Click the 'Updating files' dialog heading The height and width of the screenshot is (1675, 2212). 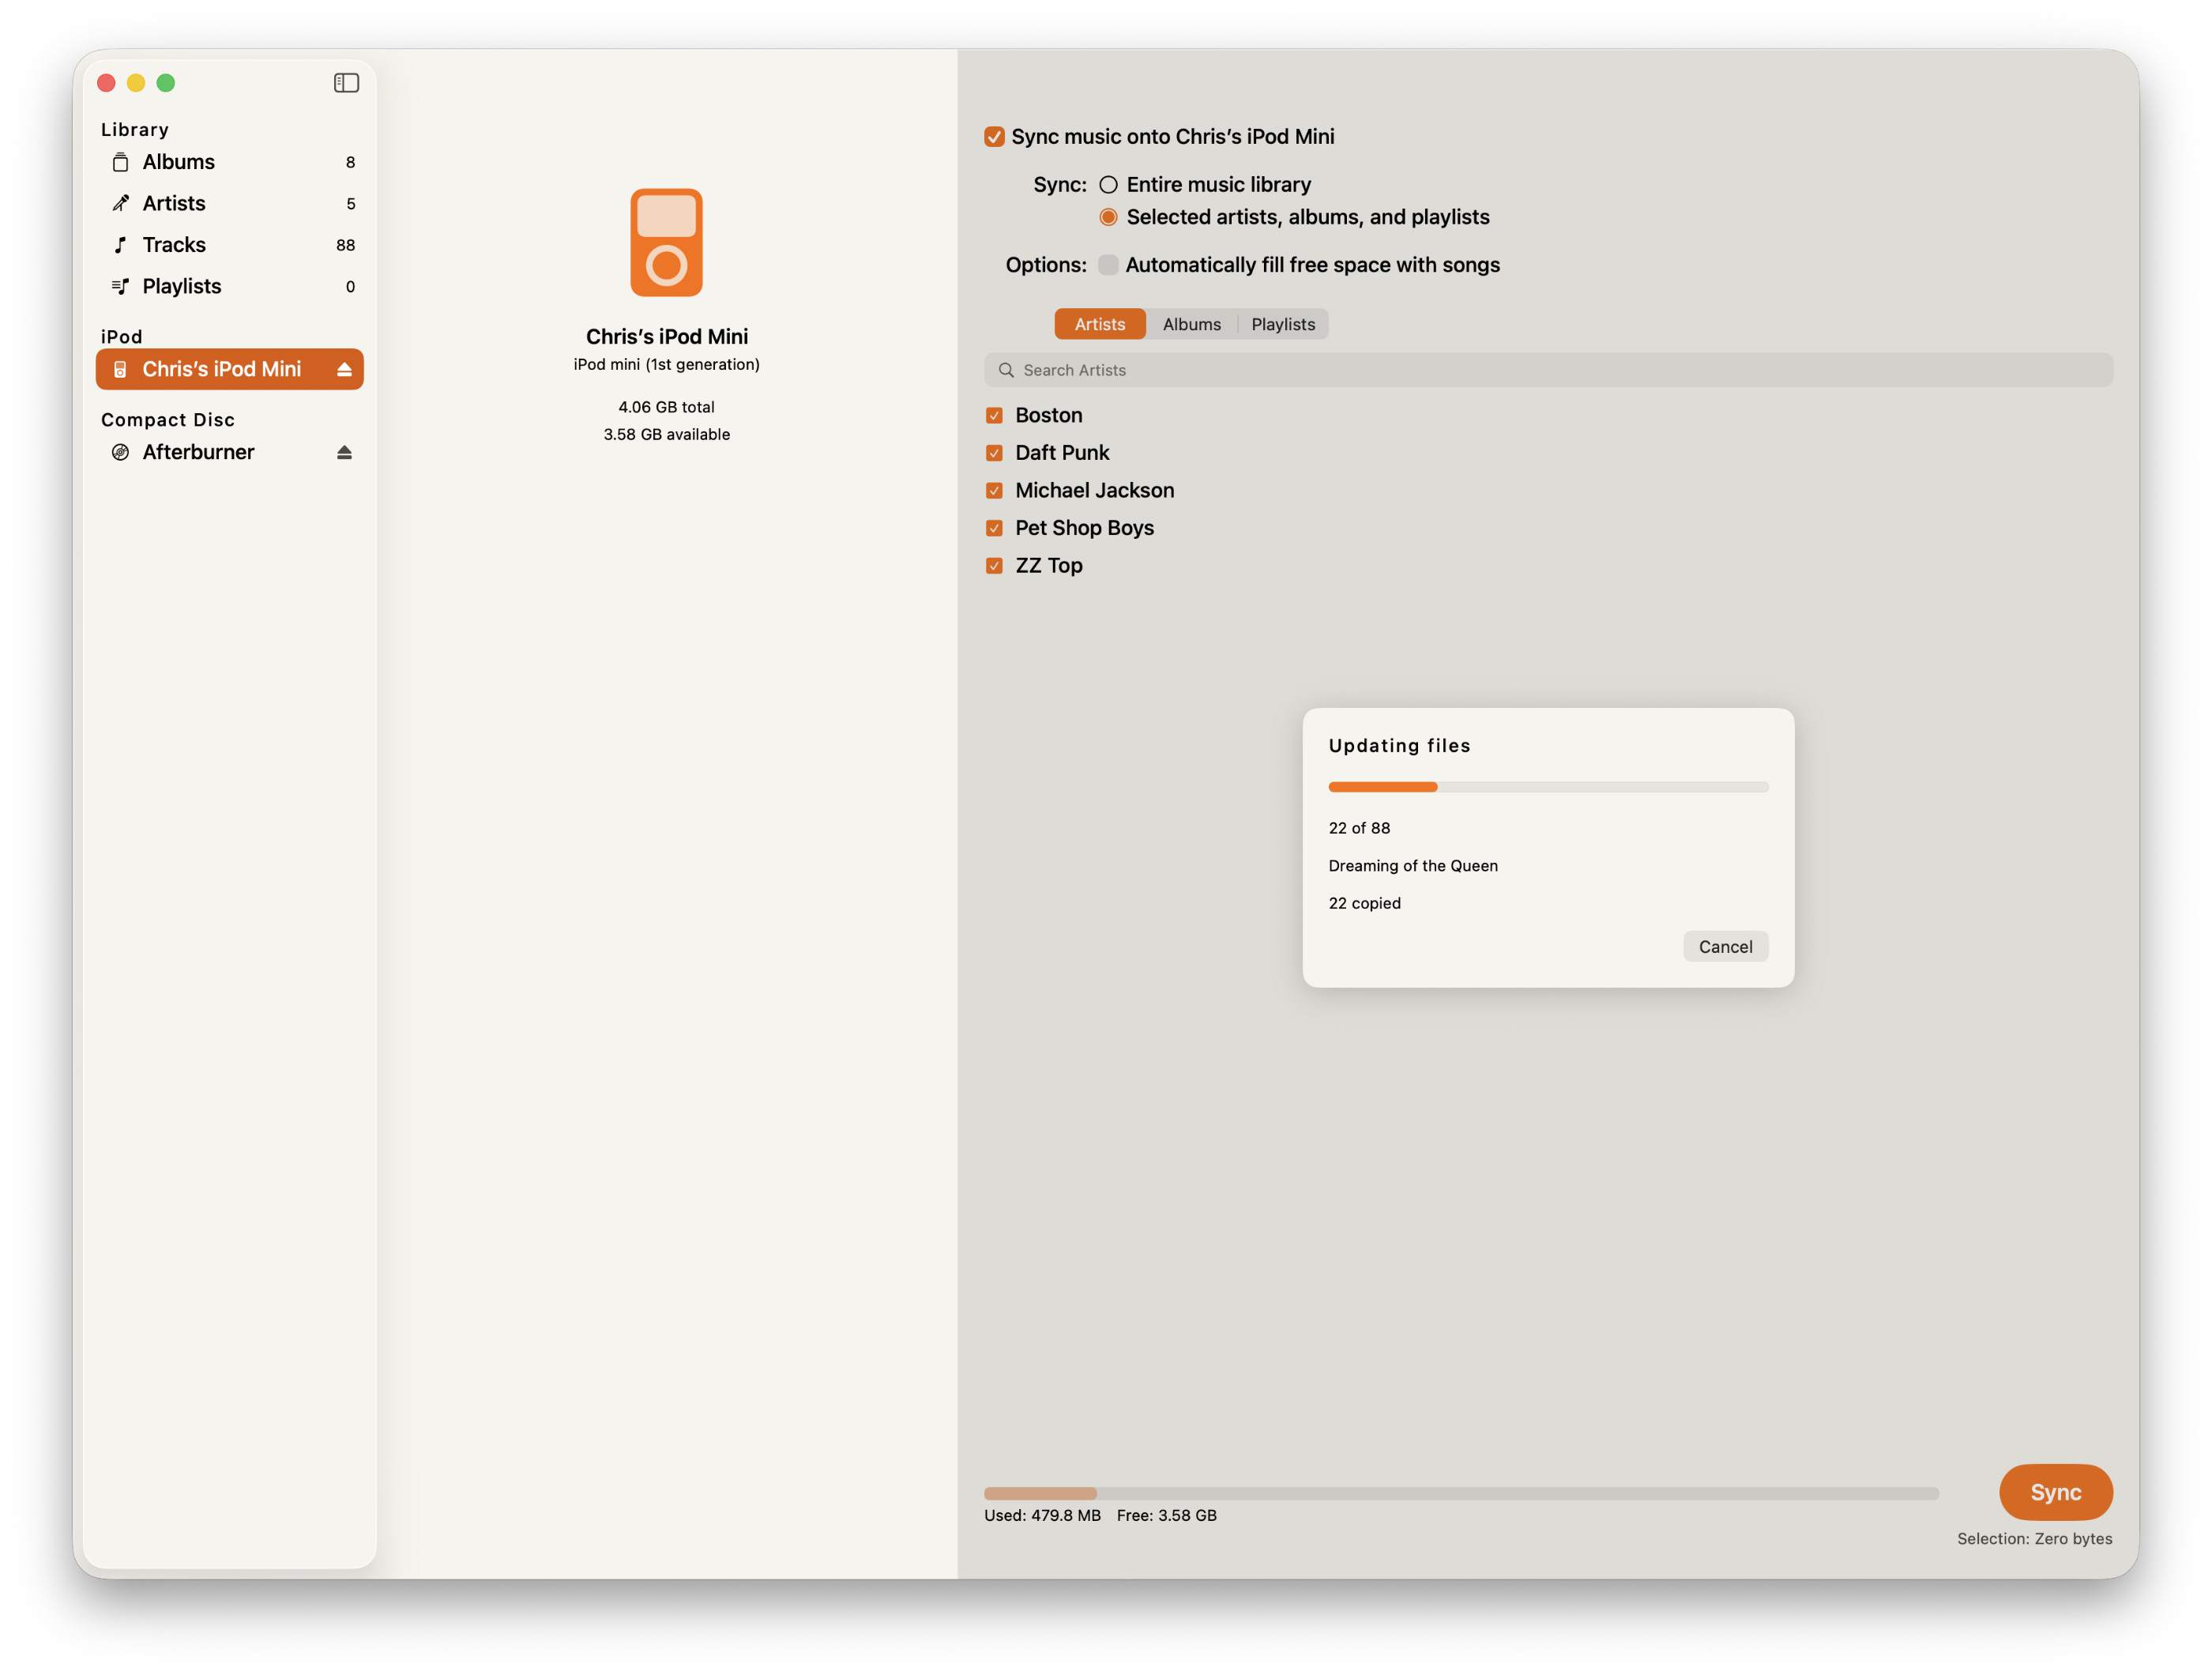1399,746
